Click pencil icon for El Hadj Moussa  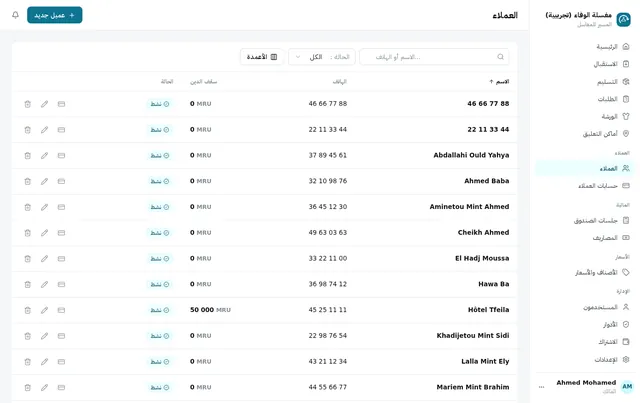coord(44,258)
